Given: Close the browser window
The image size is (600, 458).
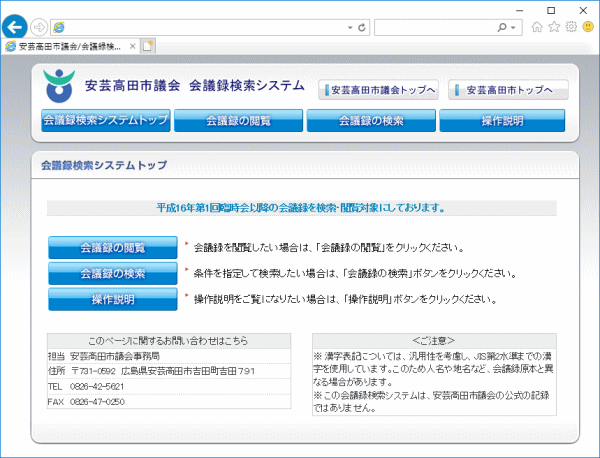Looking at the screenshot, I should [x=583, y=11].
